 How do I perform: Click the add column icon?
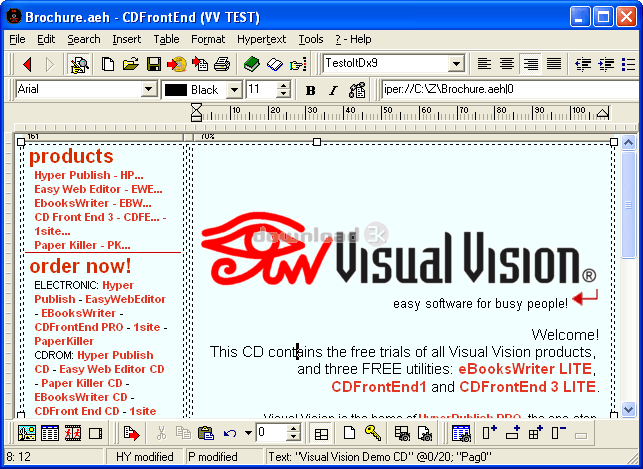[x=489, y=433]
